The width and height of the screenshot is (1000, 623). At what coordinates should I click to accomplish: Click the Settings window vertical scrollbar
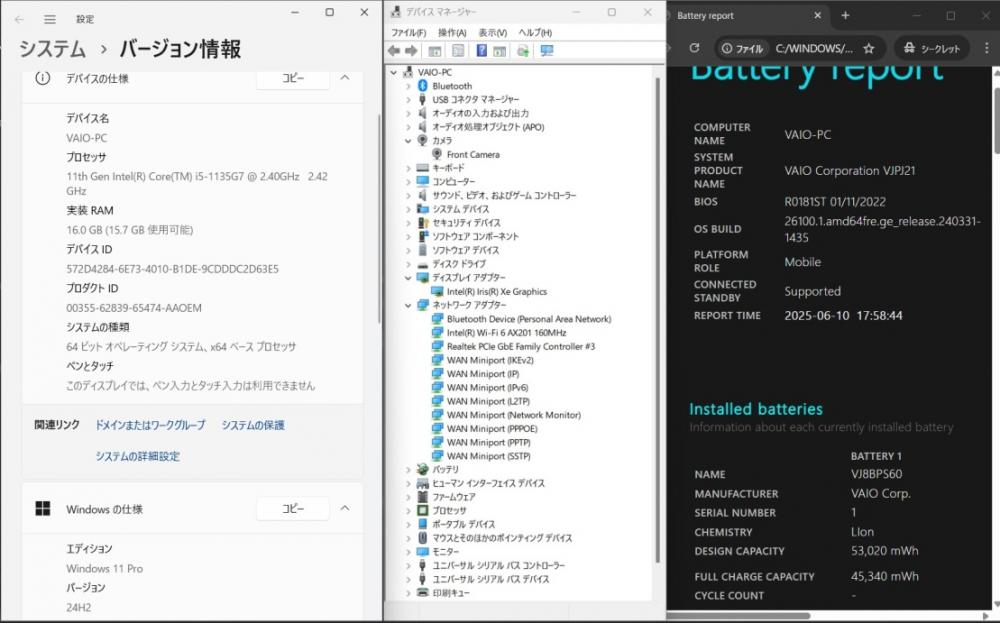click(x=379, y=217)
